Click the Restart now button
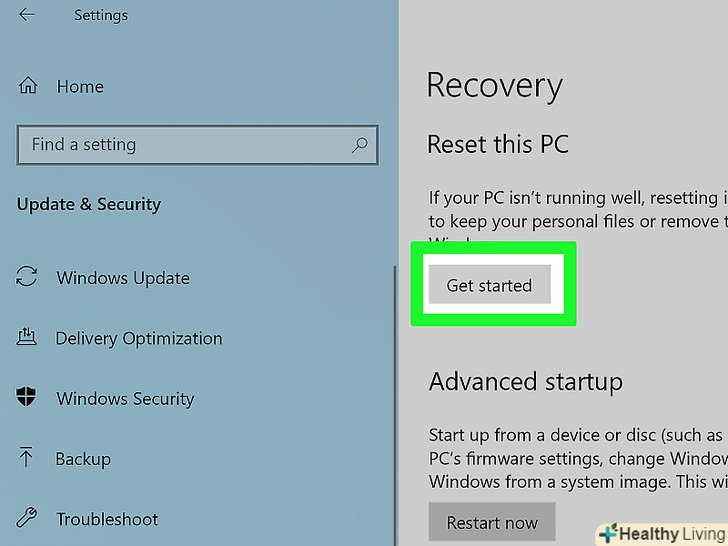 click(492, 522)
